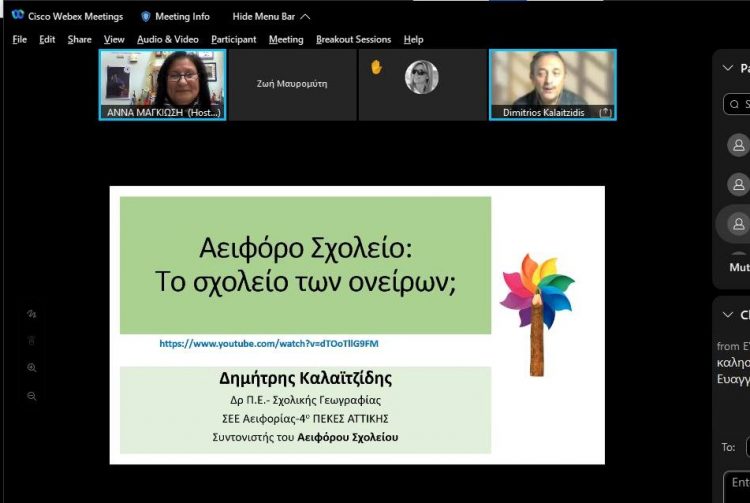
Task: Open the Meeting menu
Action: click(x=286, y=40)
